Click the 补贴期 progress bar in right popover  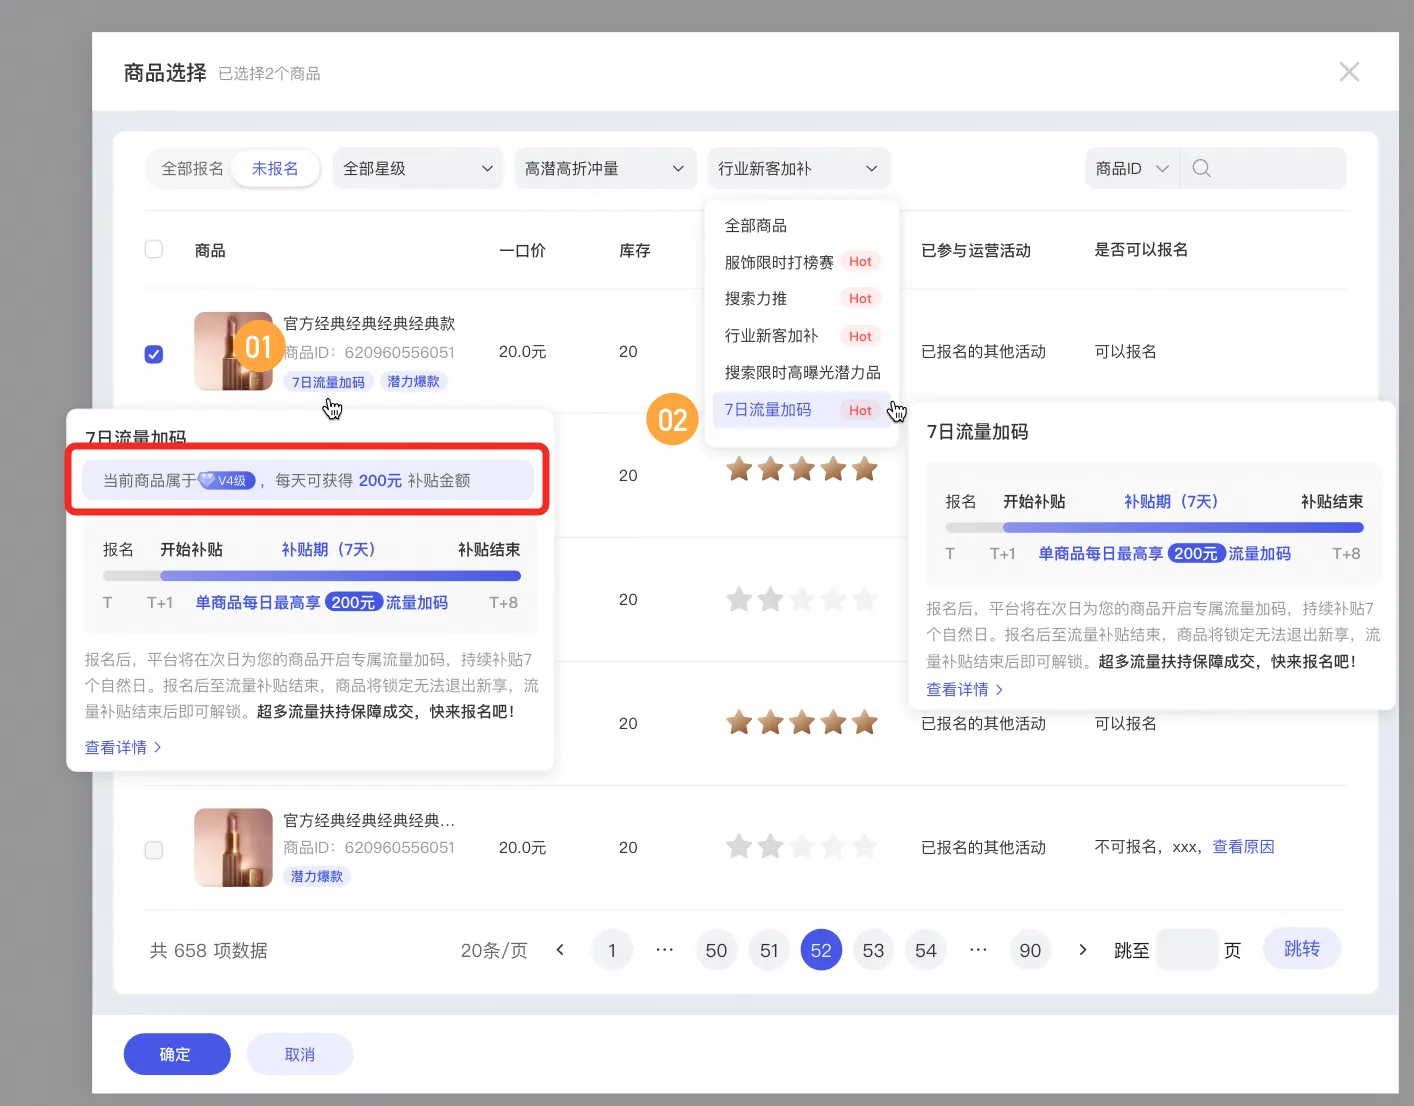[x=1183, y=527]
